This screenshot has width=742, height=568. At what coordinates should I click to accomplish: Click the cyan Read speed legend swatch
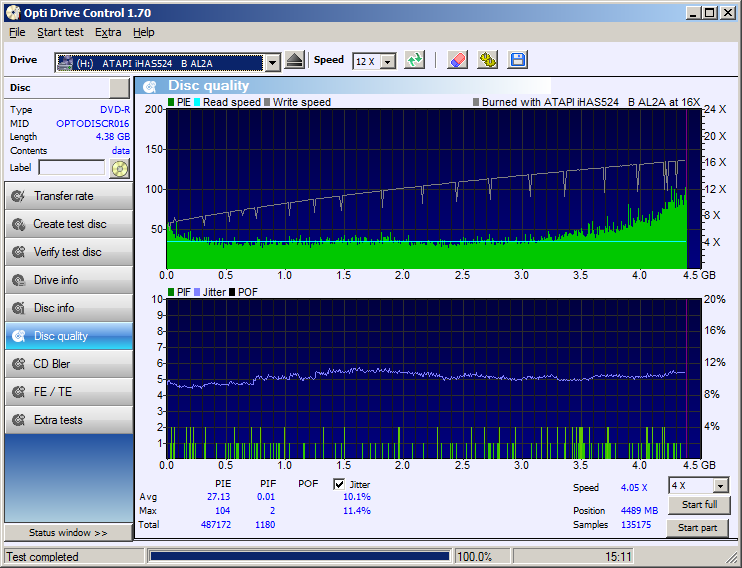(x=197, y=102)
